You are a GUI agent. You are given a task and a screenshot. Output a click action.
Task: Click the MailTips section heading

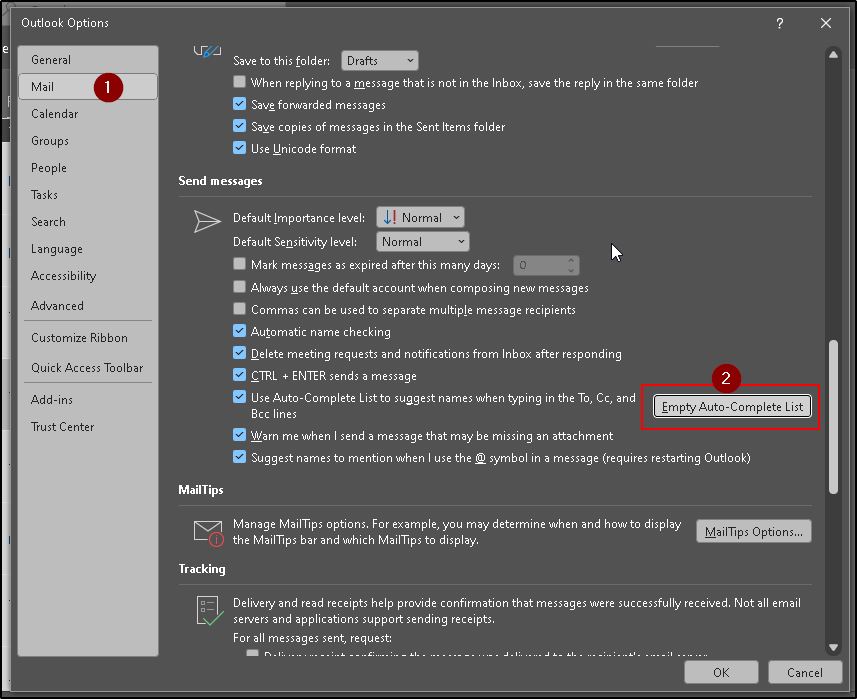pyautogui.click(x=201, y=490)
